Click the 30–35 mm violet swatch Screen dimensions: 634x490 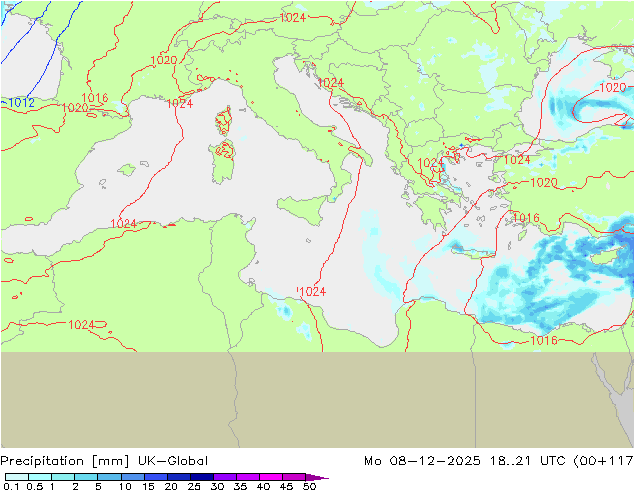[225, 477]
